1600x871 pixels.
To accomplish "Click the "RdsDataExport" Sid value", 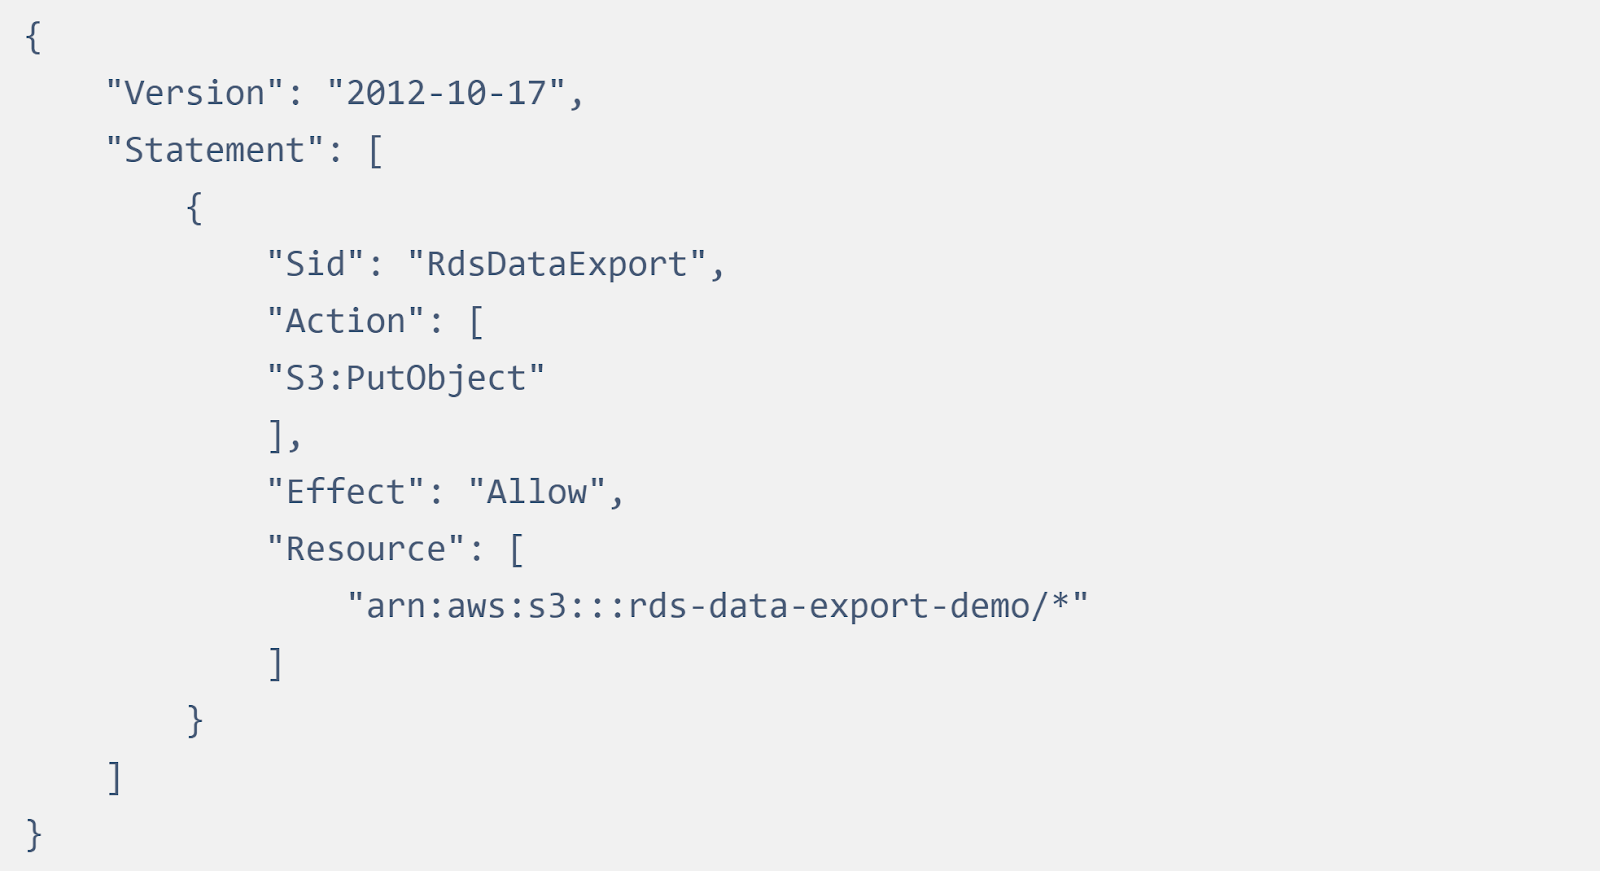I will [557, 264].
